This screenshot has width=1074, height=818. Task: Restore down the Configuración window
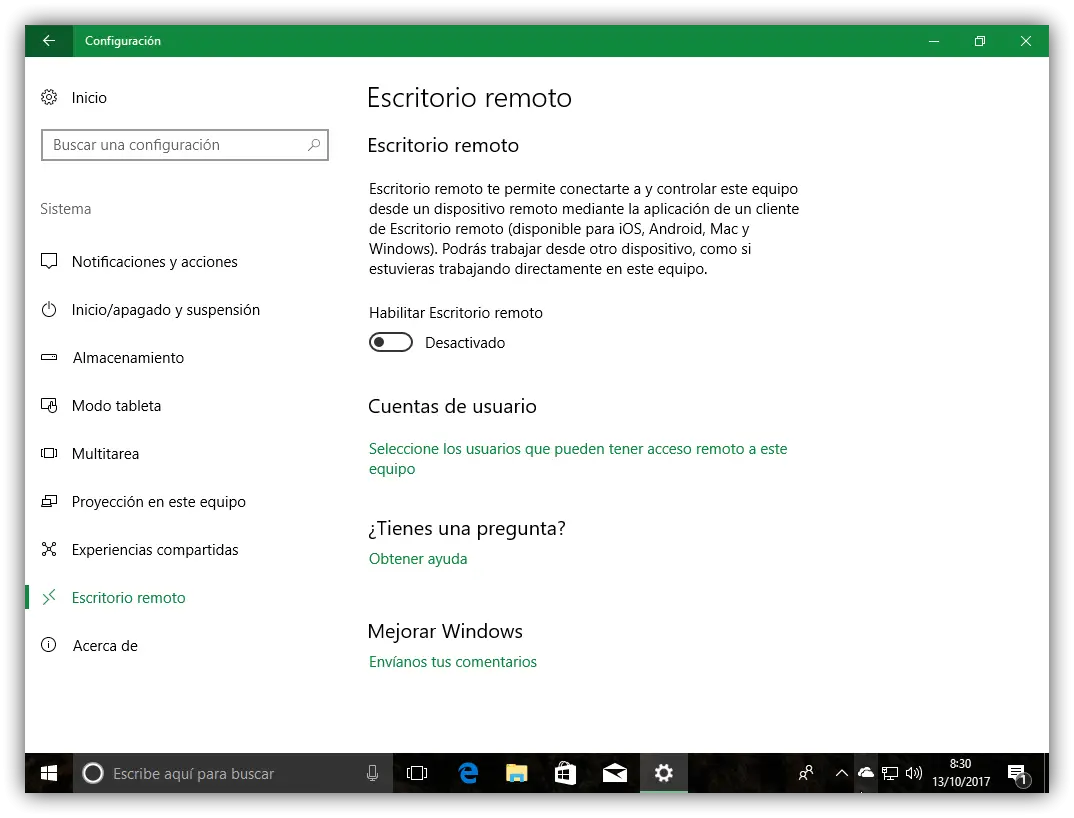click(979, 41)
